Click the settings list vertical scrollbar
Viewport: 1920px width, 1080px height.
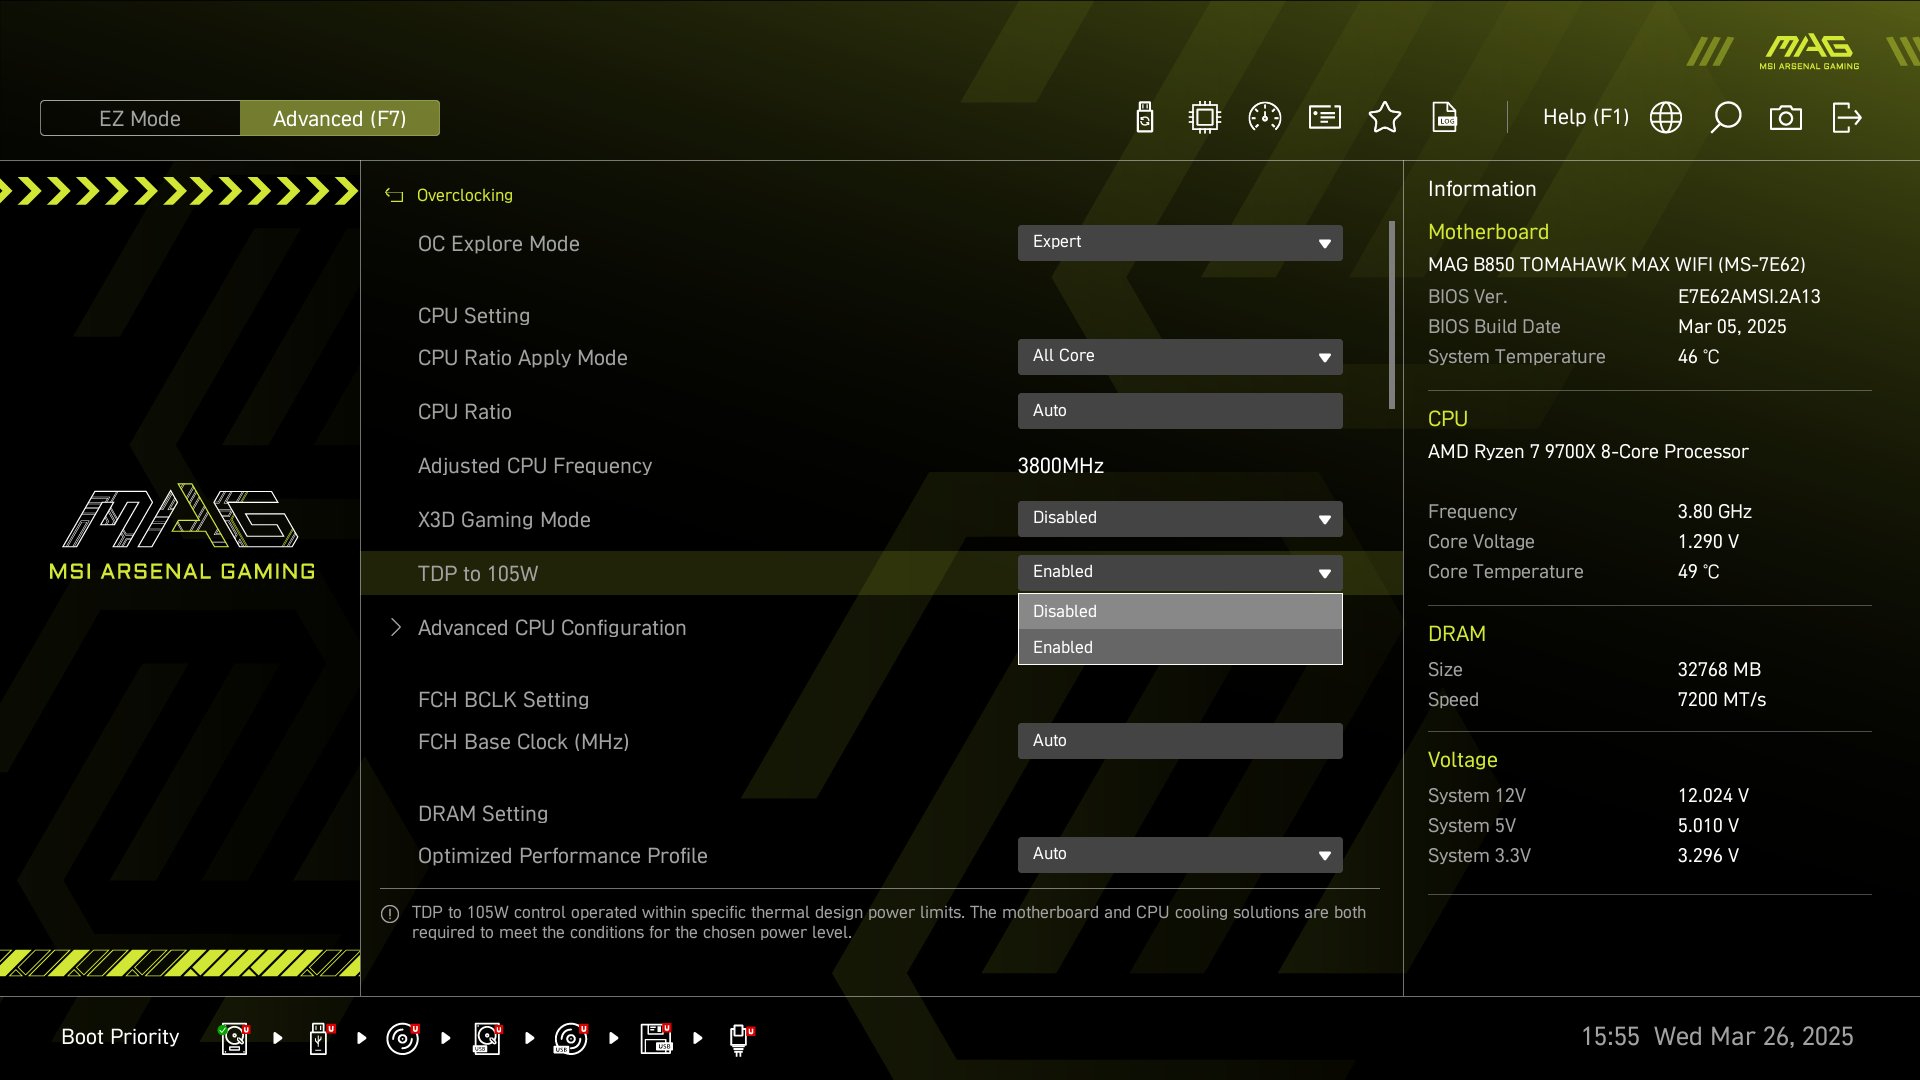pos(1392,315)
